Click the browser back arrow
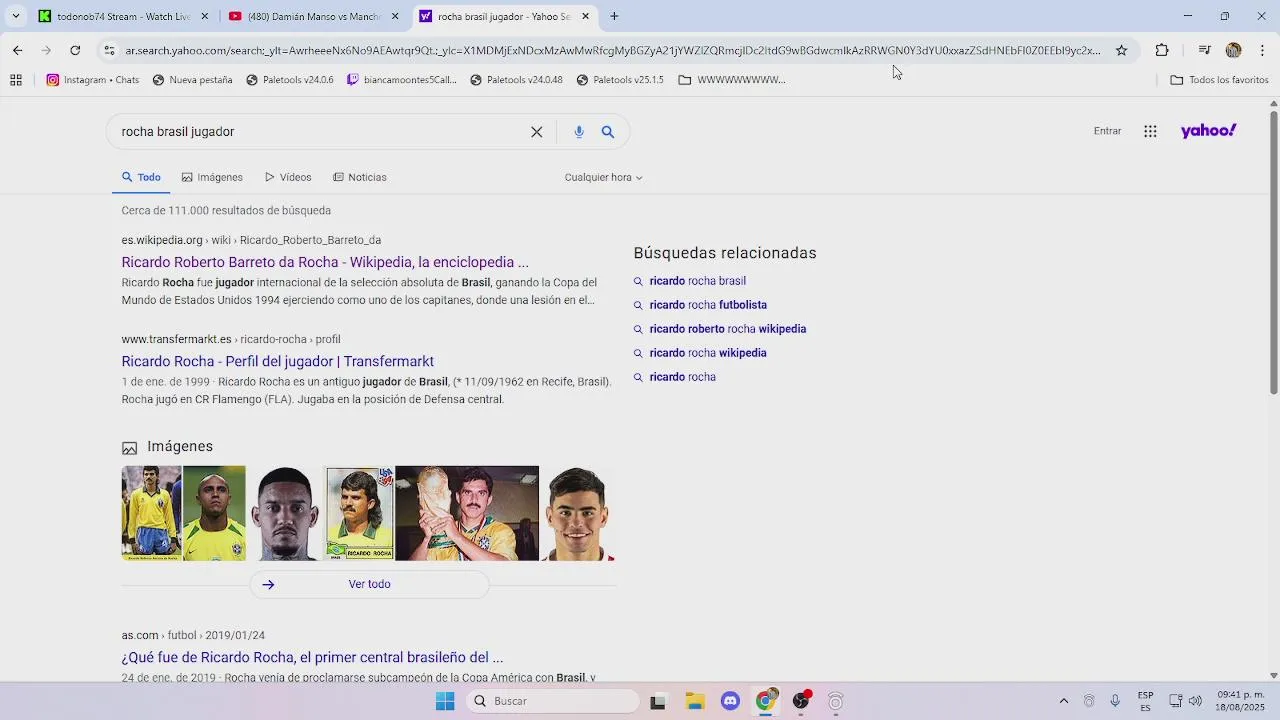 18,50
